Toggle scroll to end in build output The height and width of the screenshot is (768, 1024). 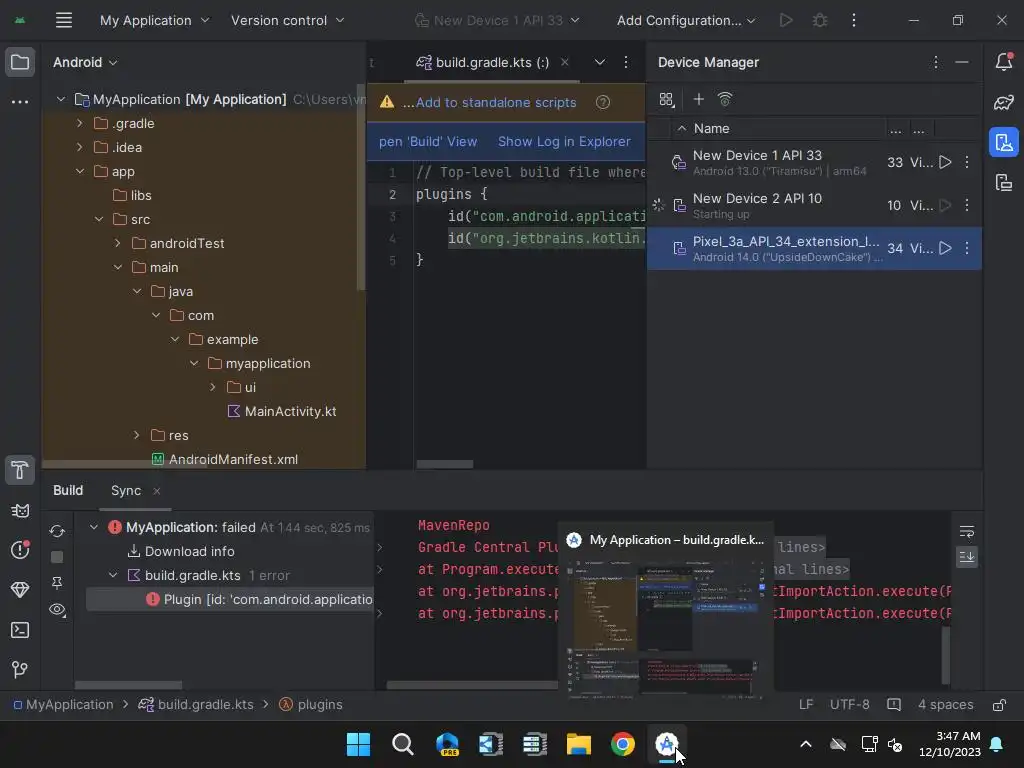click(x=967, y=557)
